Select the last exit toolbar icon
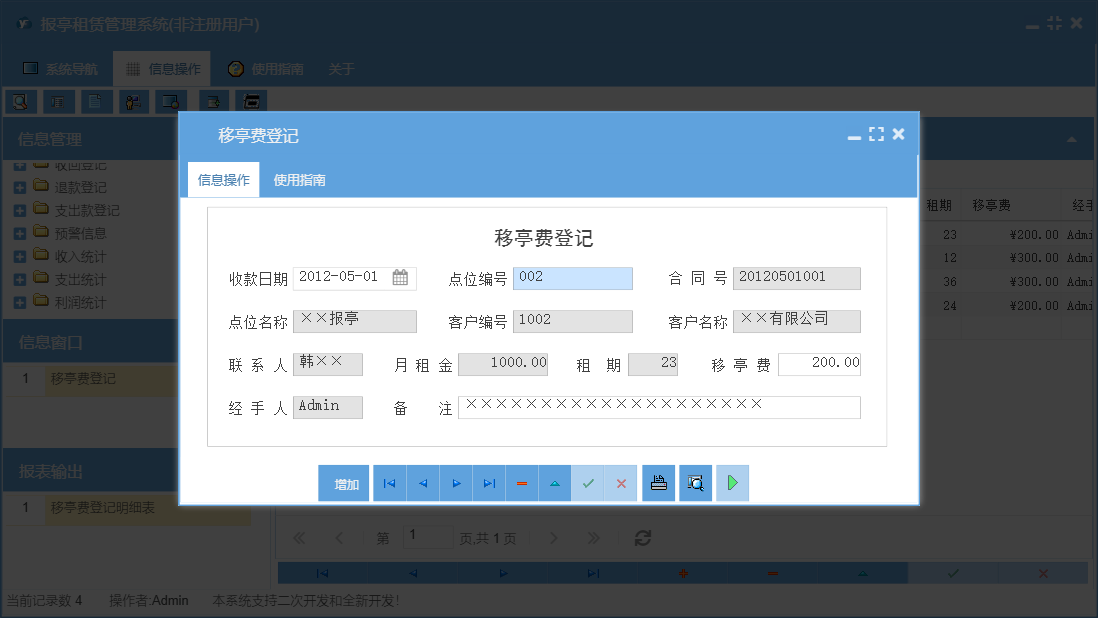Screen dimensions: 1098x618 tap(251, 101)
